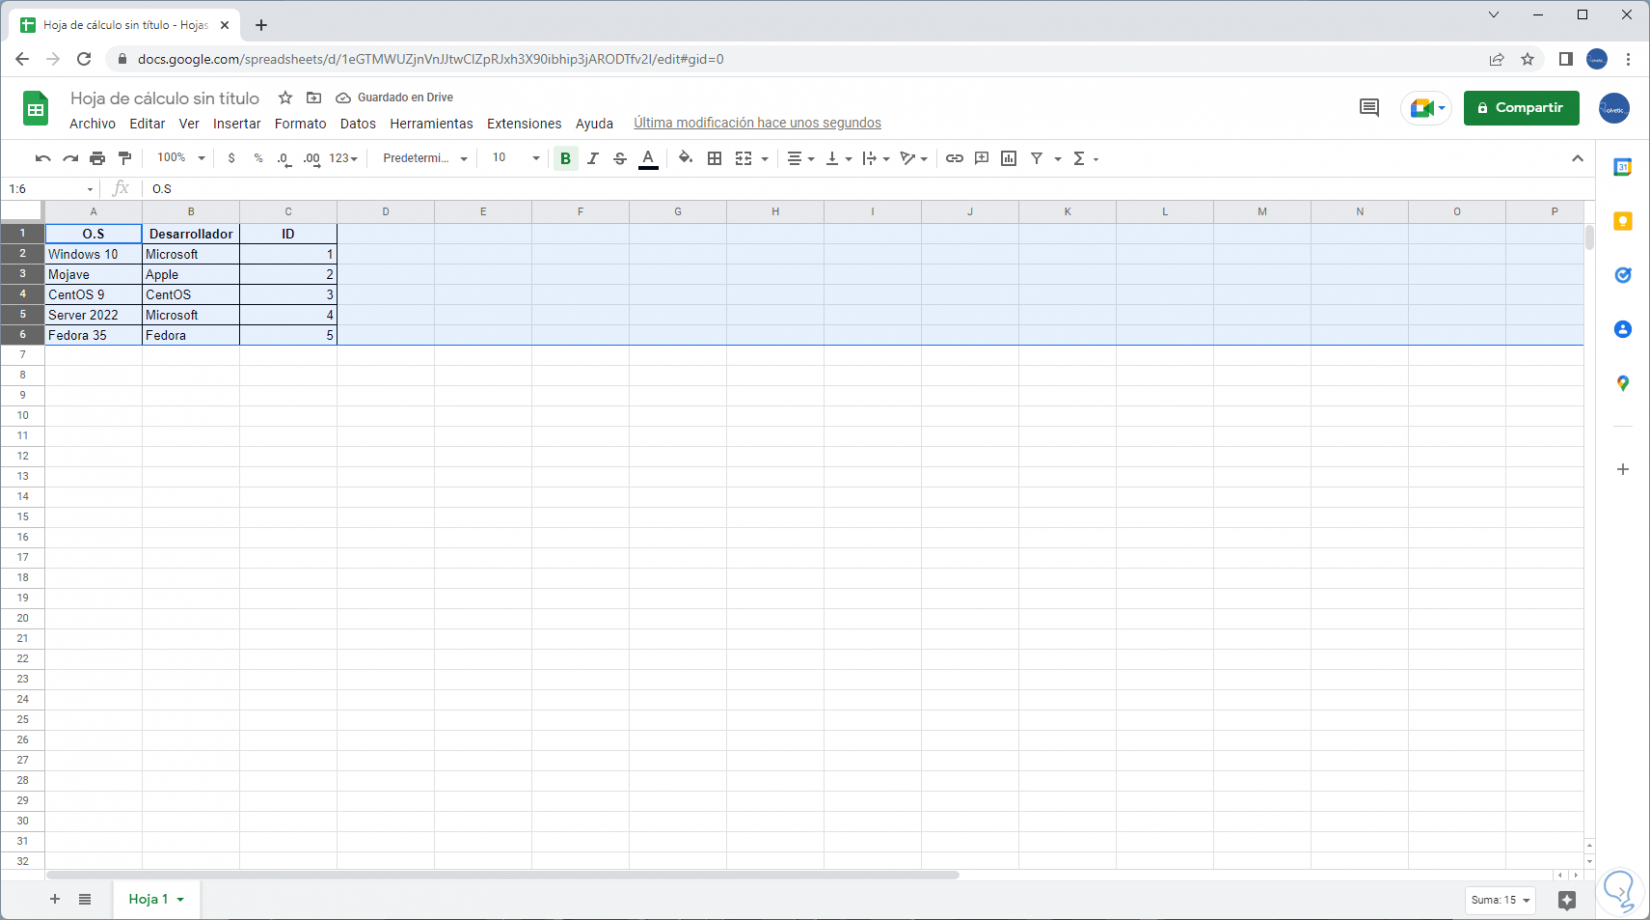Open the Formato menu
The image size is (1650, 920).
pyautogui.click(x=300, y=124)
